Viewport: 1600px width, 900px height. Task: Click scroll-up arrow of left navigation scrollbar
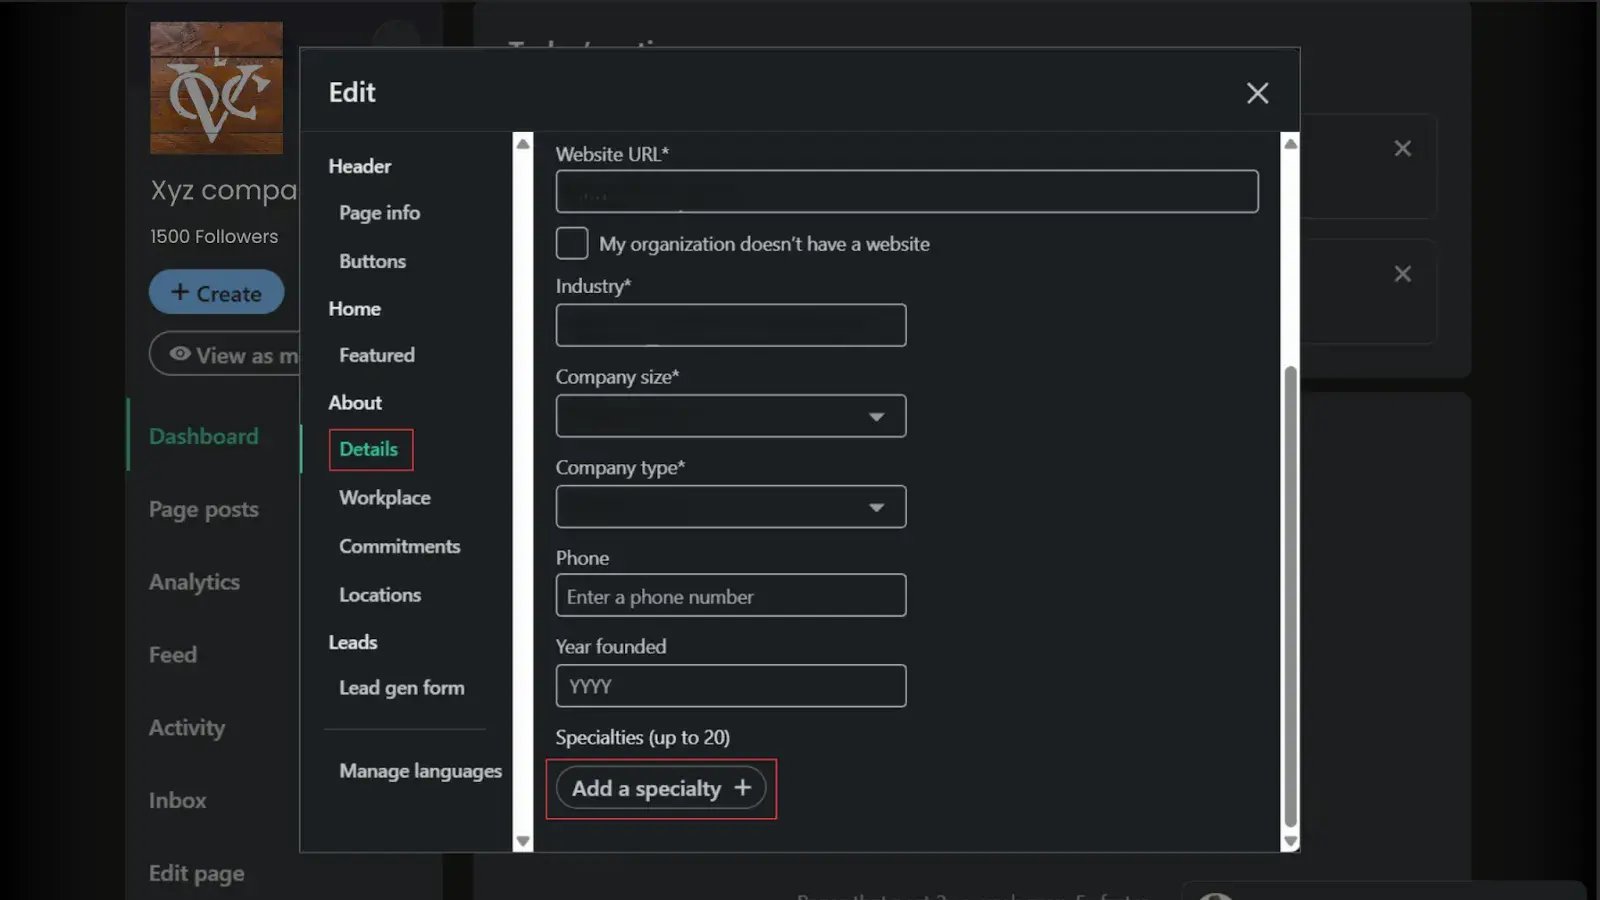[522, 144]
